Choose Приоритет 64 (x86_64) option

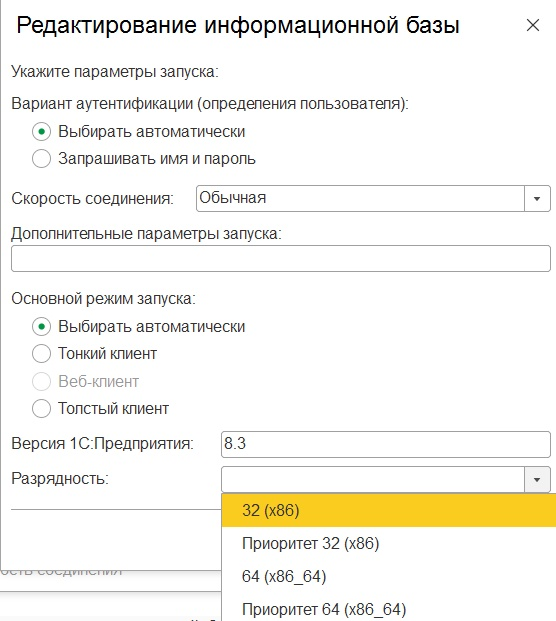[x=389, y=609]
